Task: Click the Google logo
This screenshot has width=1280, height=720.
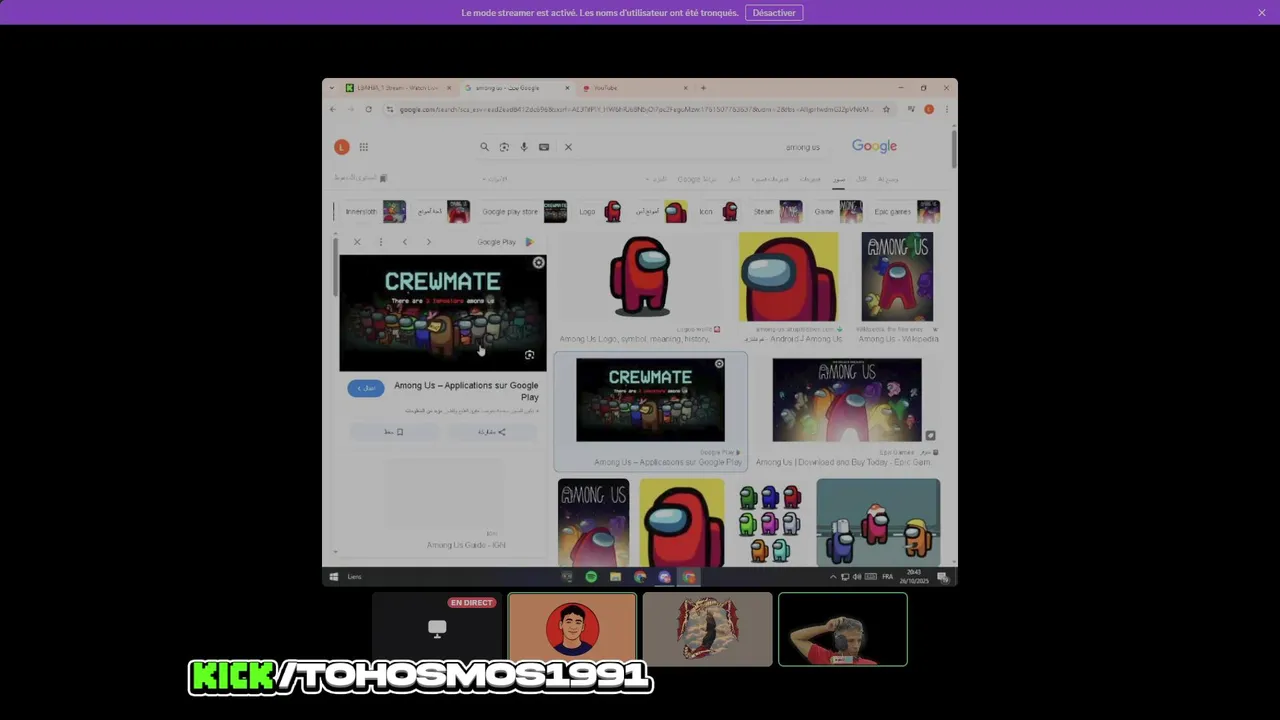Action: [x=874, y=146]
